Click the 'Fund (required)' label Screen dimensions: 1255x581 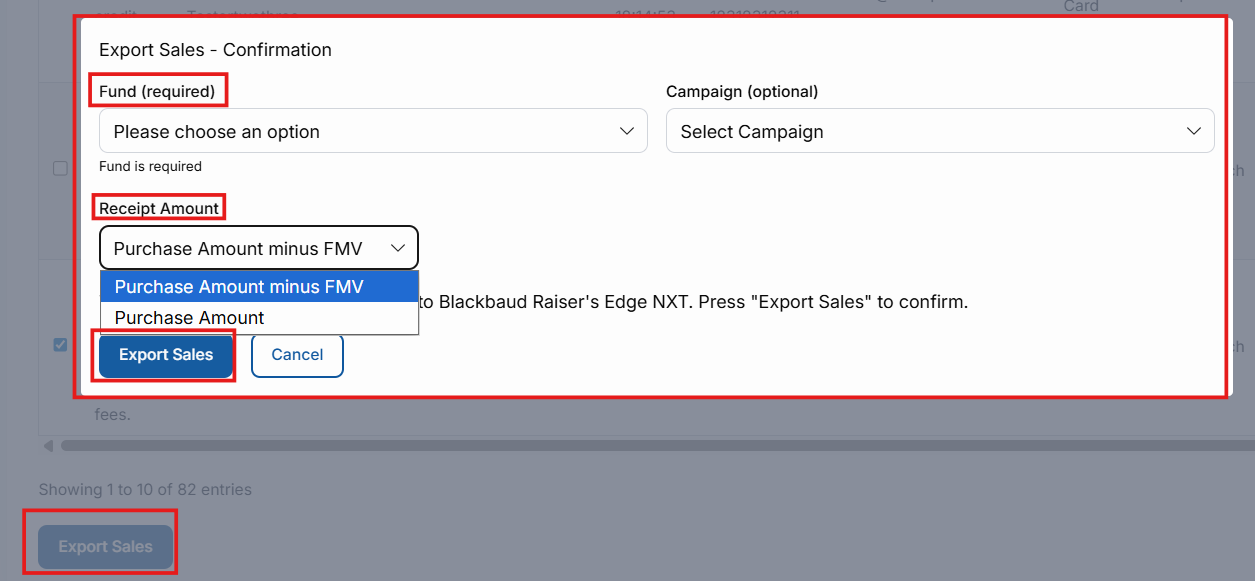click(x=157, y=92)
